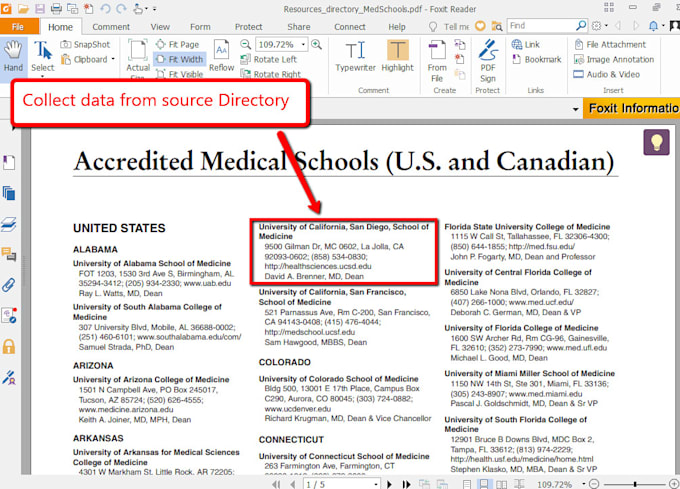Print the document via toolbar icon
The image size is (680, 489).
tap(56, 8)
